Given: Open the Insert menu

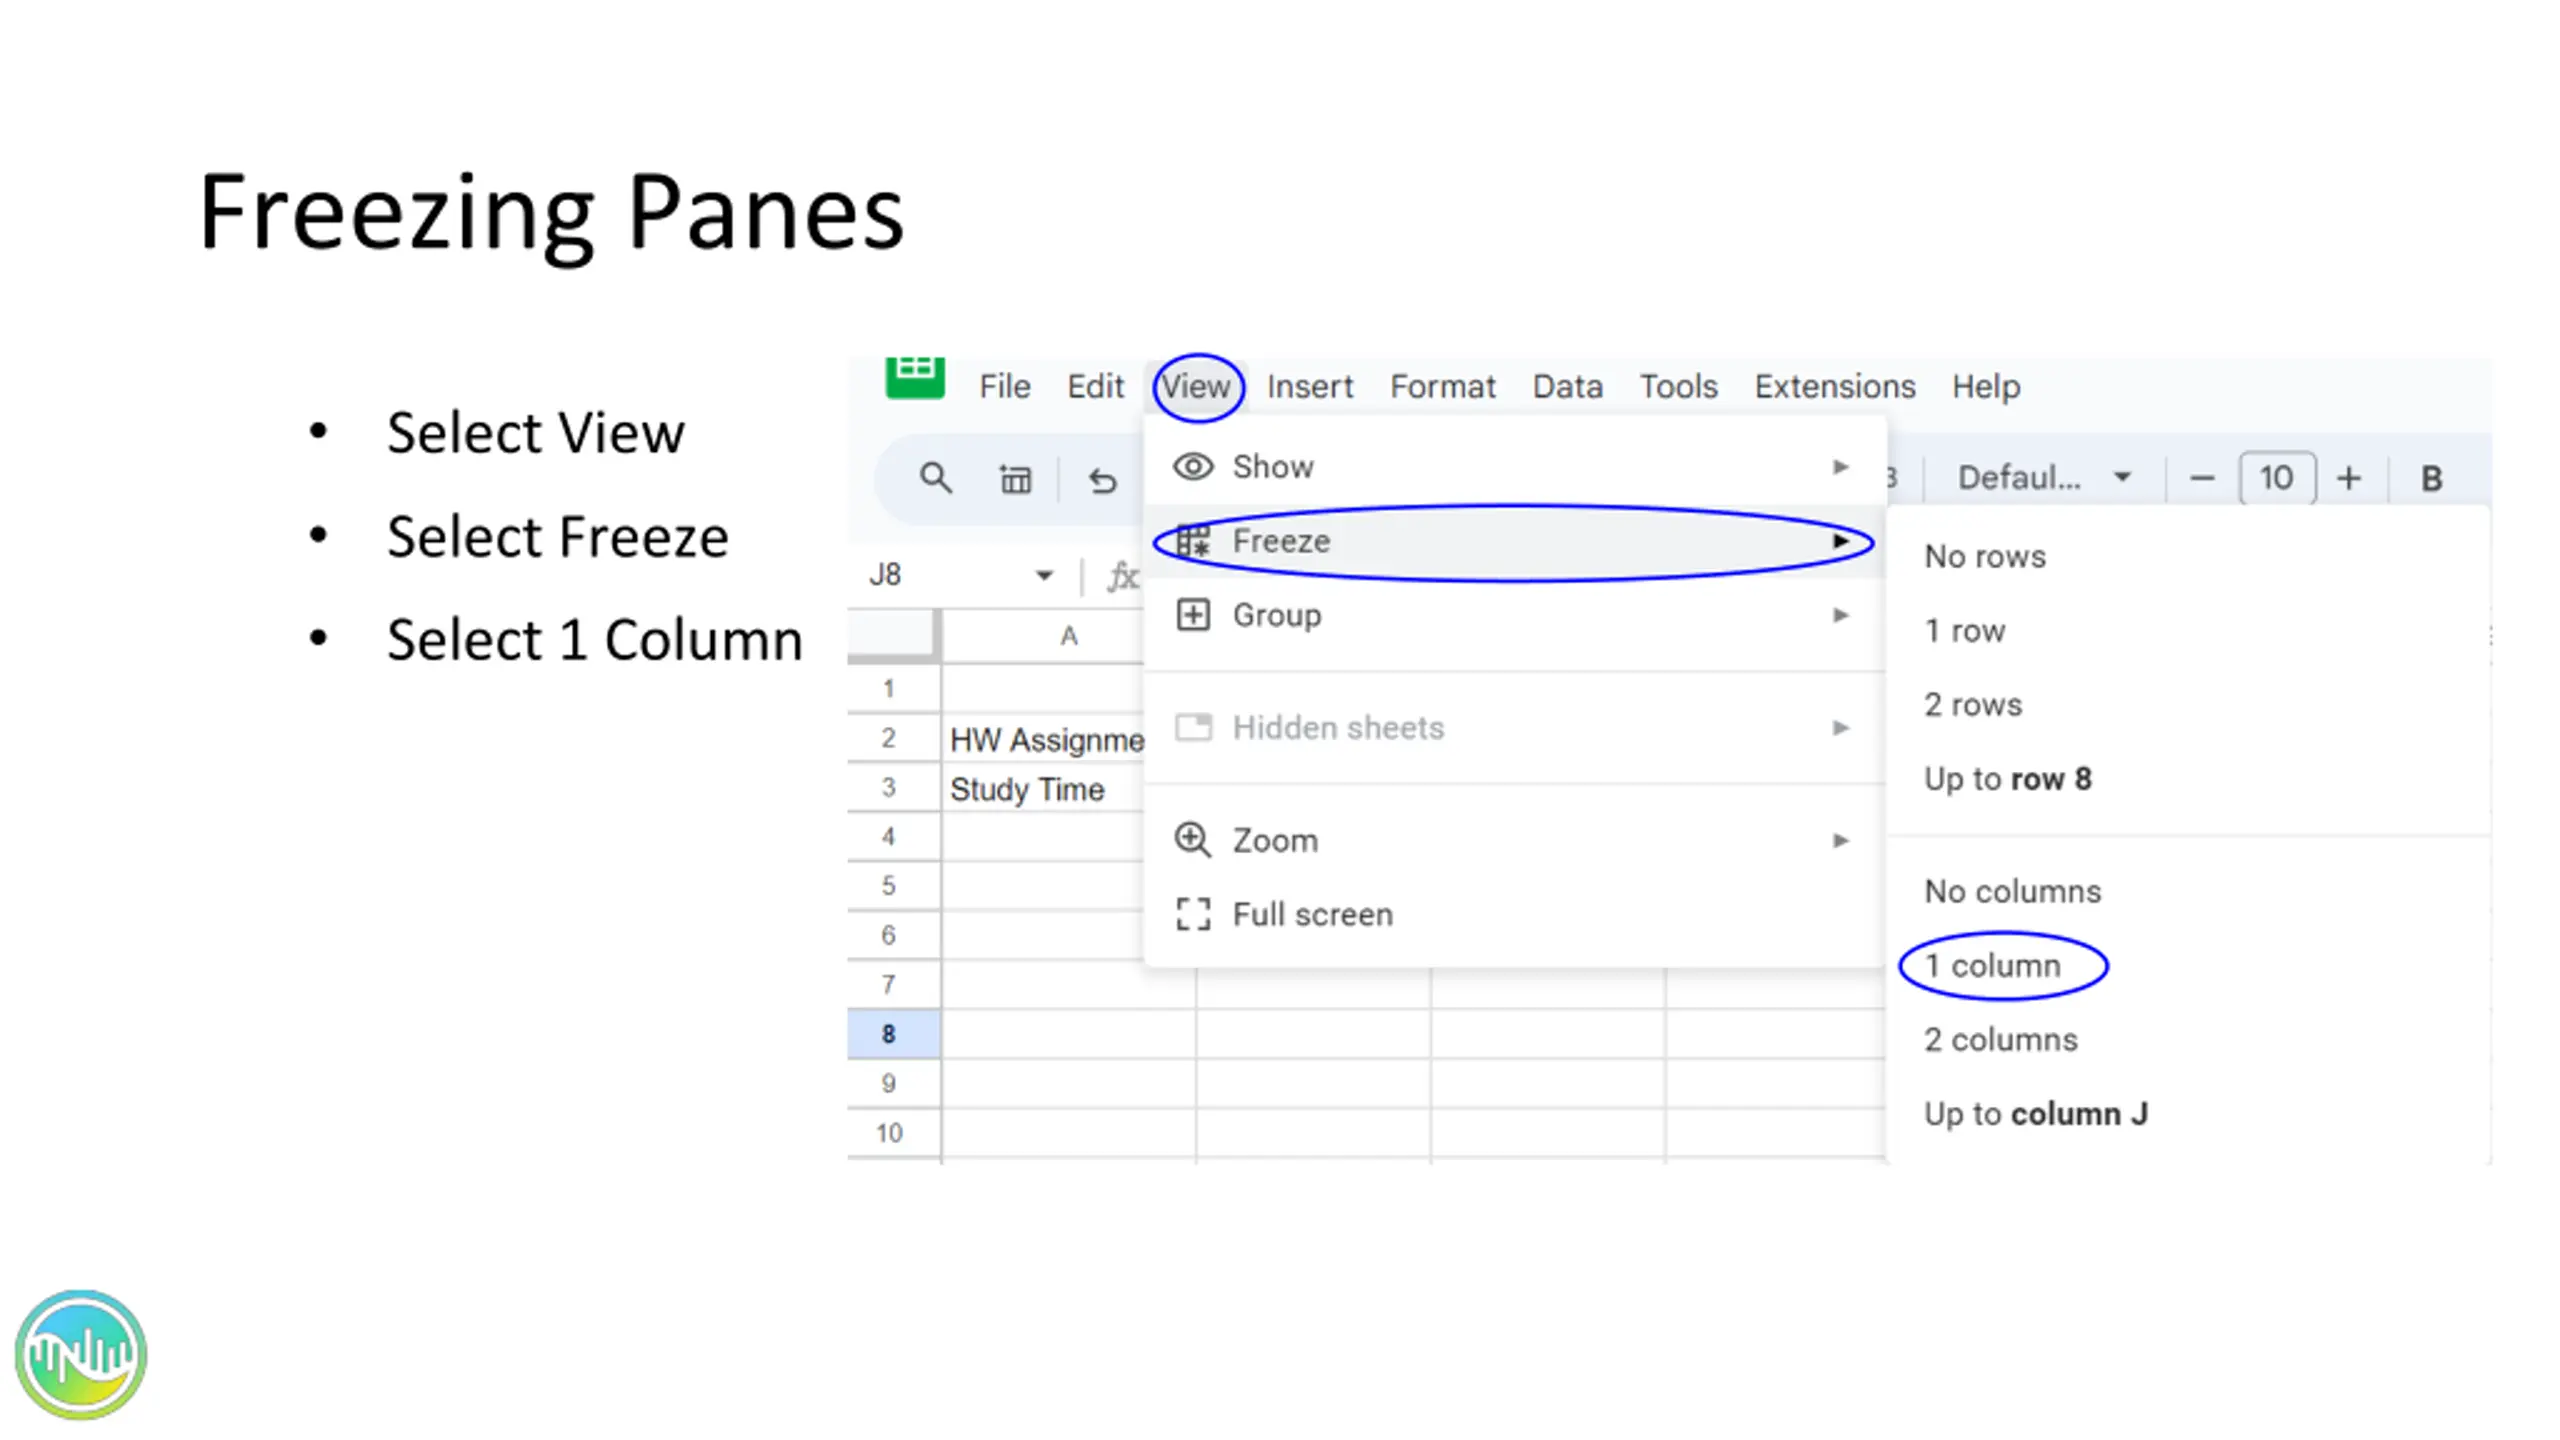Looking at the screenshot, I should [1309, 386].
